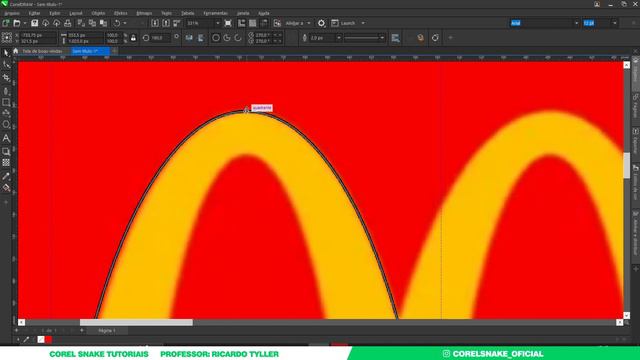Click the vertical scrollbar thumb
This screenshot has width=640, height=360.
click(627, 165)
